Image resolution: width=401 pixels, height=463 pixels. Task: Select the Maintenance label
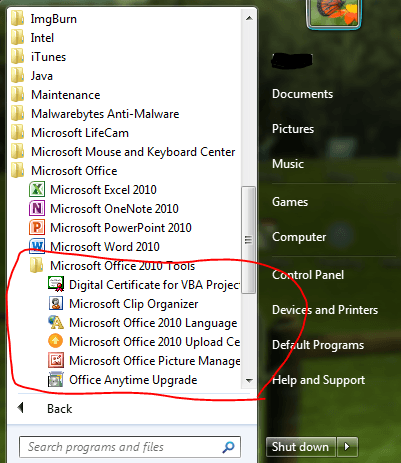(x=66, y=95)
